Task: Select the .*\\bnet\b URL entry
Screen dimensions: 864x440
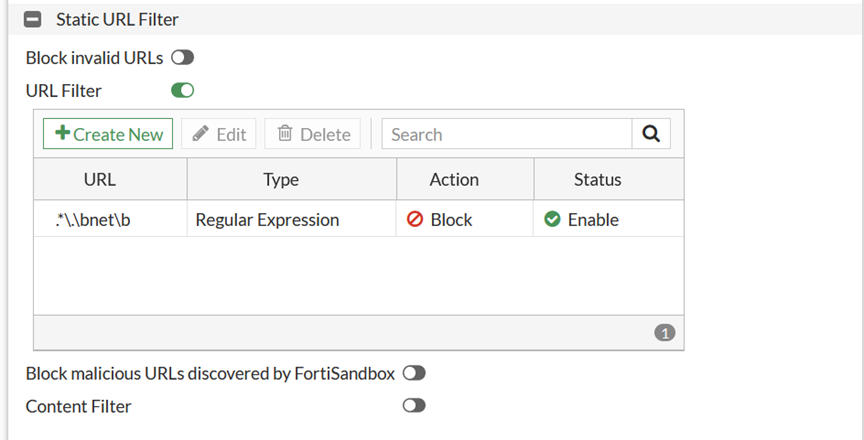Action: (93, 219)
